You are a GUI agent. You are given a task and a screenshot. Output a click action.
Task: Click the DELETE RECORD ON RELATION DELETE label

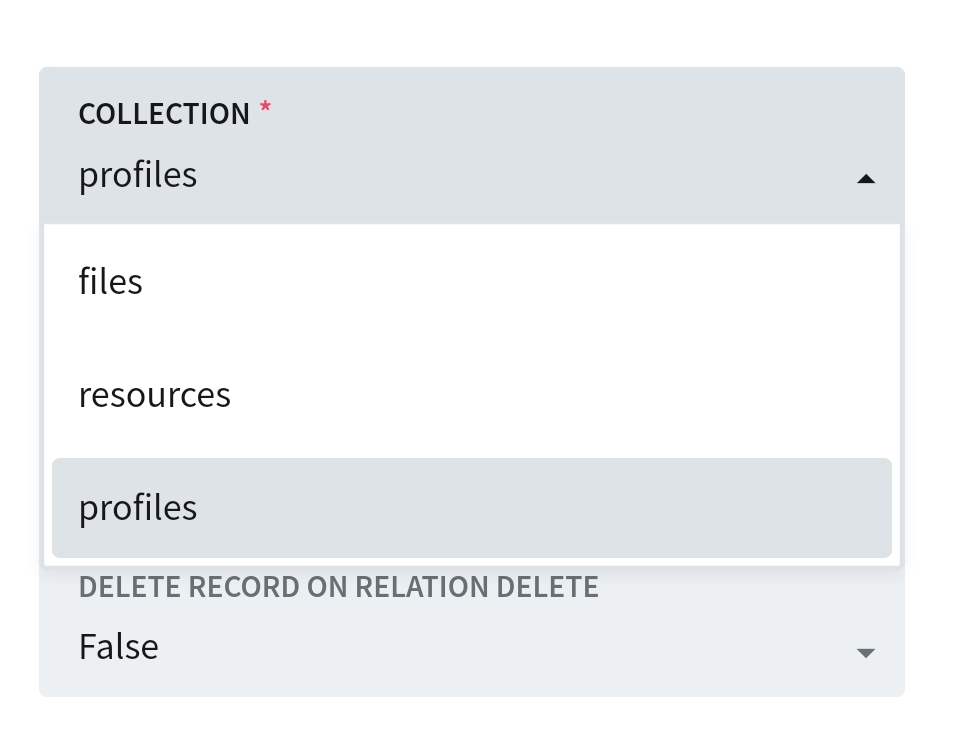click(x=338, y=587)
